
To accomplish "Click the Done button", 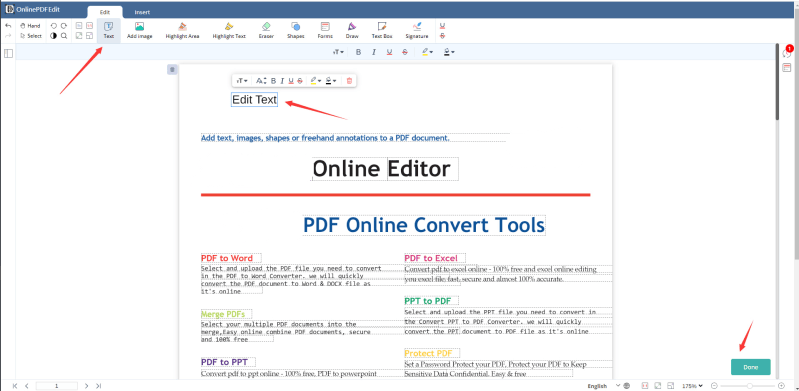I will click(x=751, y=367).
